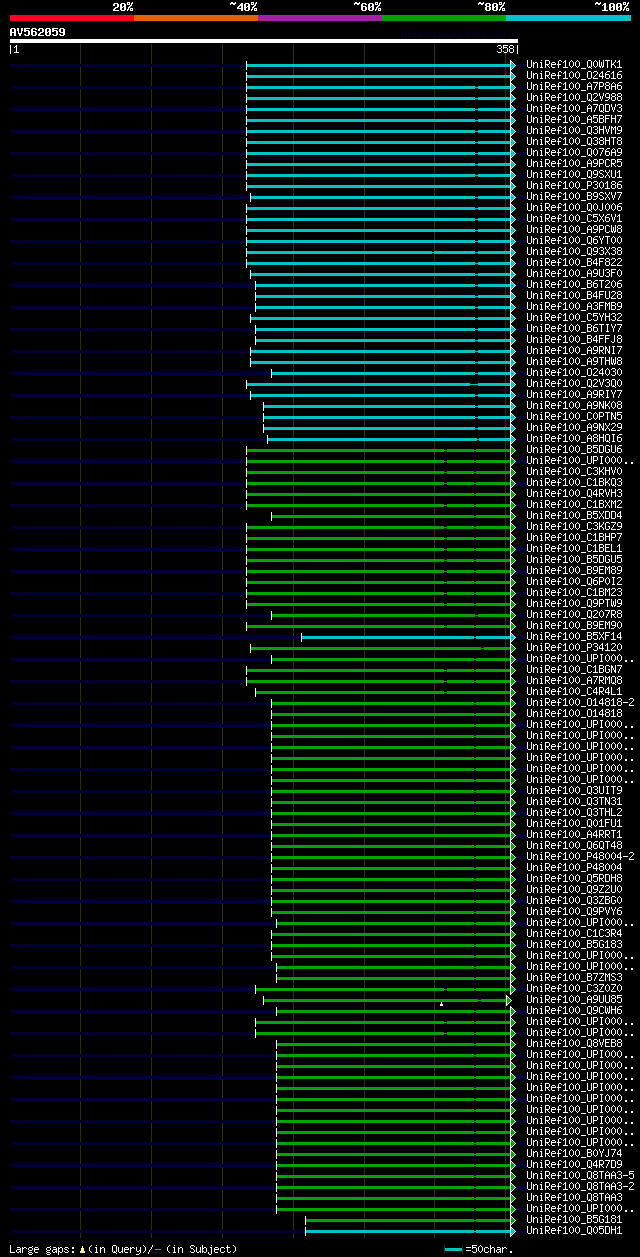Select UniRef100_P34120 label
Image resolution: width=640 pixels, height=1257 pixels.
click(574, 647)
